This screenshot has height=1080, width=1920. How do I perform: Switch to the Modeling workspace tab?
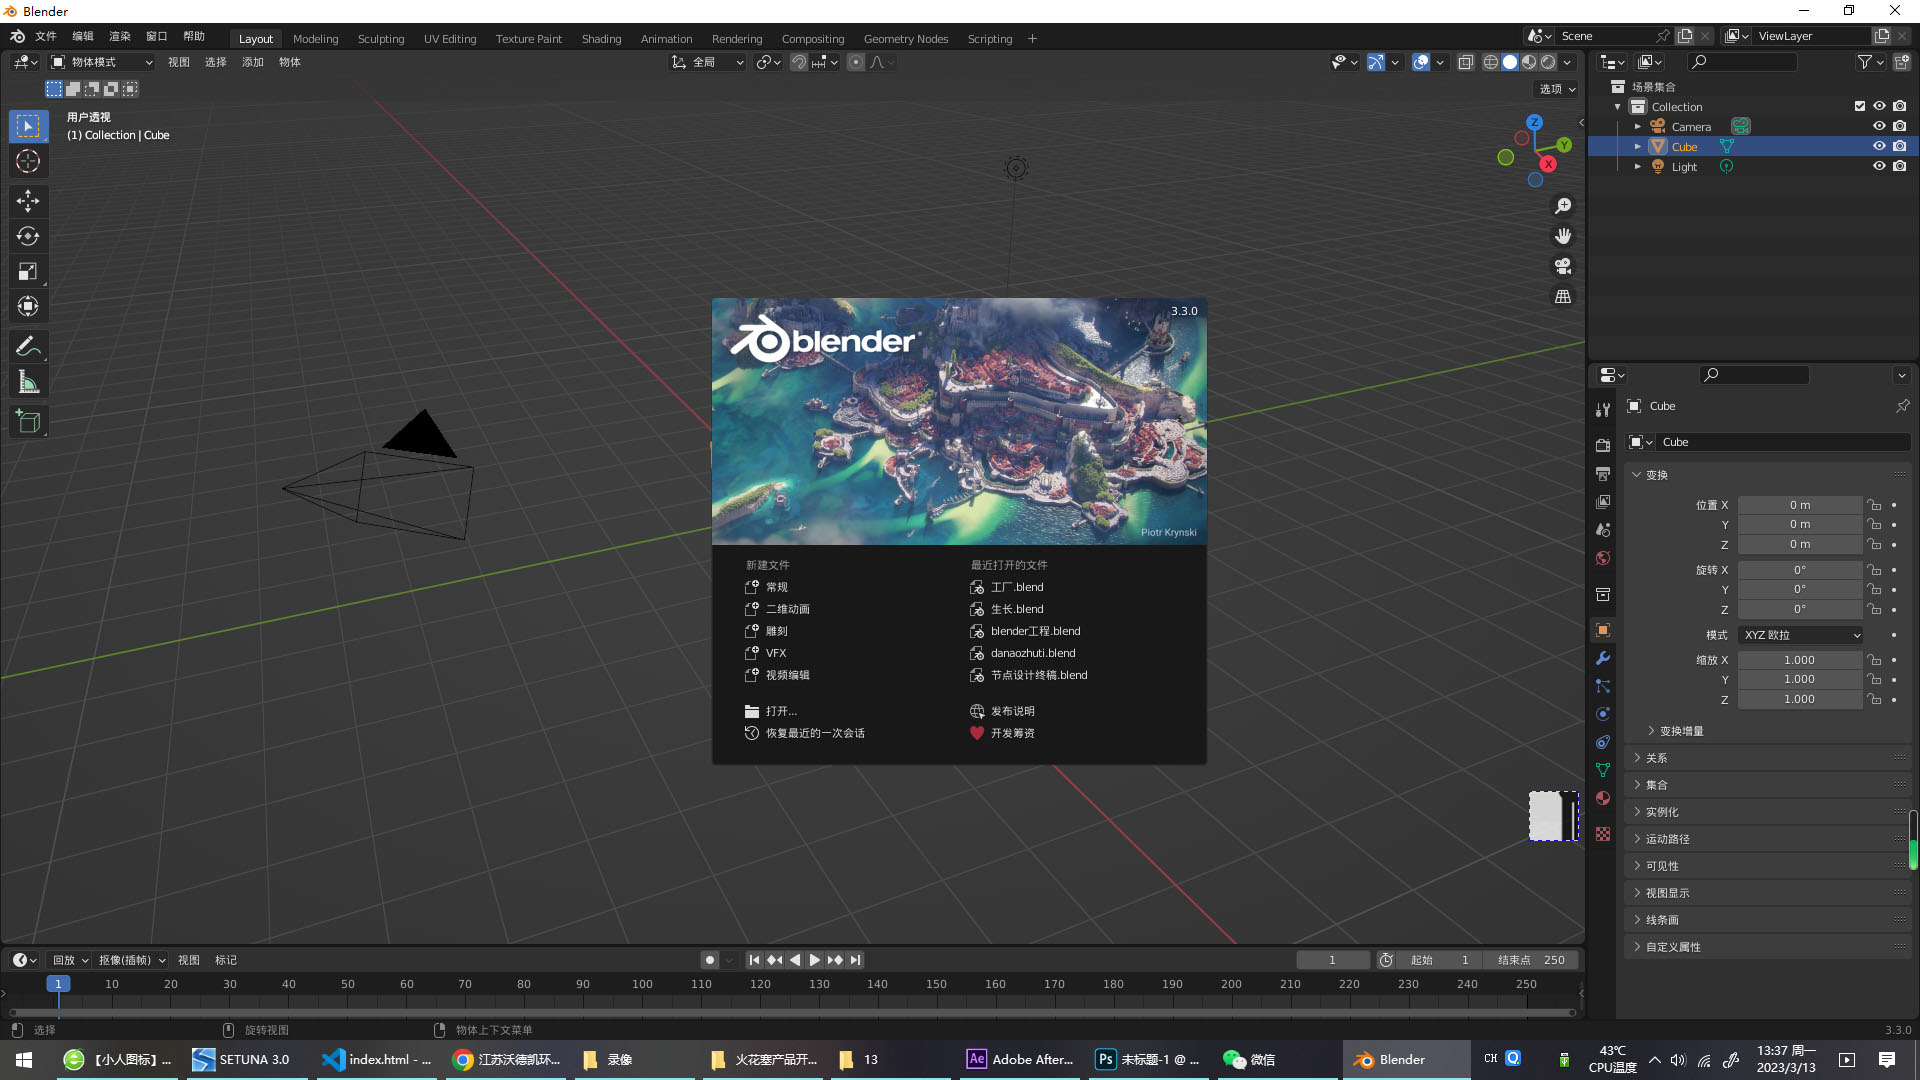315,39
